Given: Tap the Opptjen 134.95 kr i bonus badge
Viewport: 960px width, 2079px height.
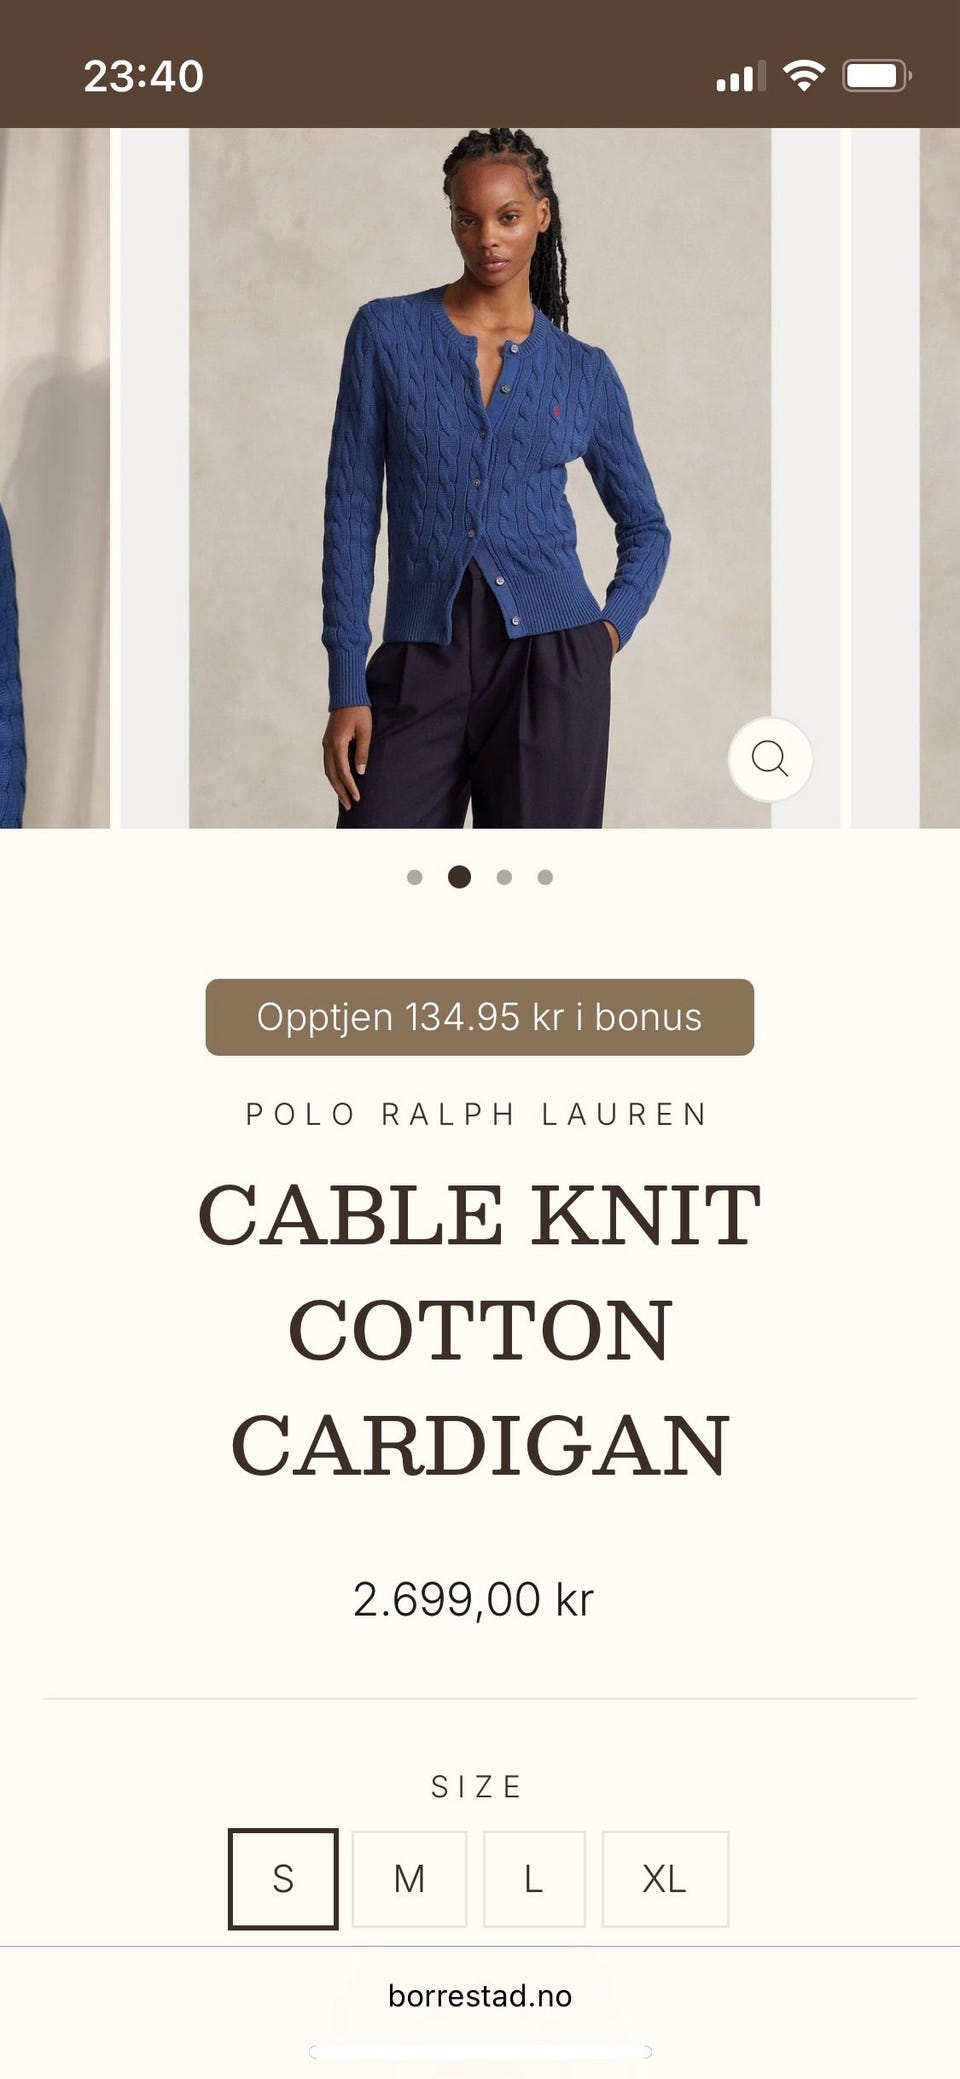Looking at the screenshot, I should click(x=480, y=1017).
